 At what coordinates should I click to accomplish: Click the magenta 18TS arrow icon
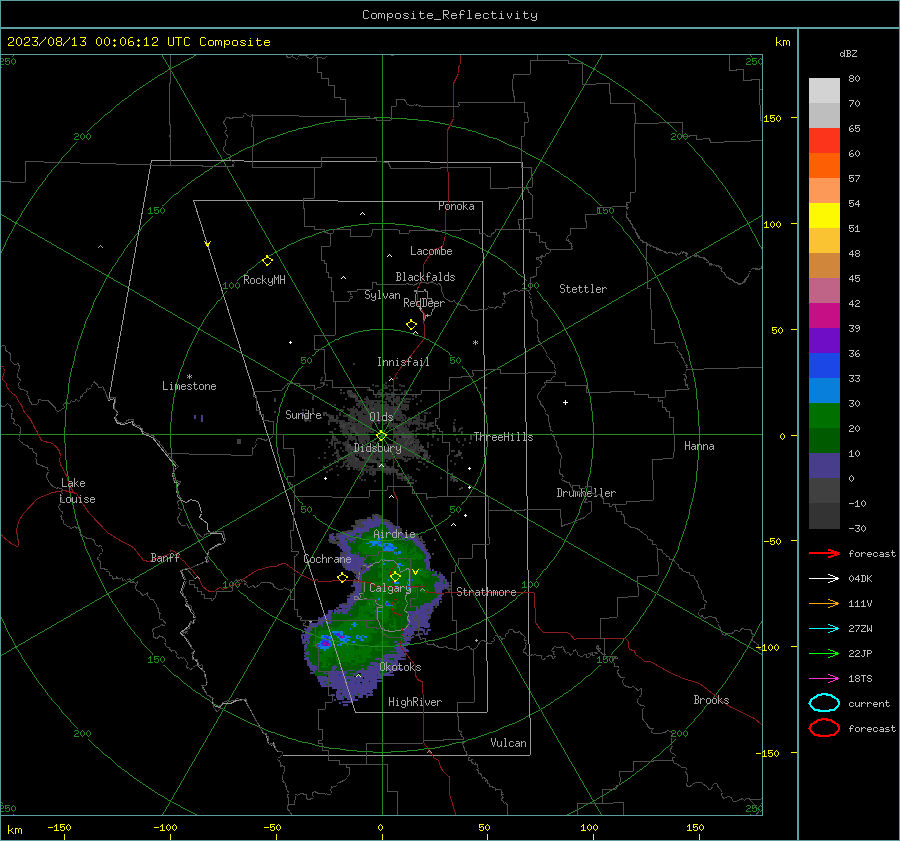pyautogui.click(x=824, y=678)
